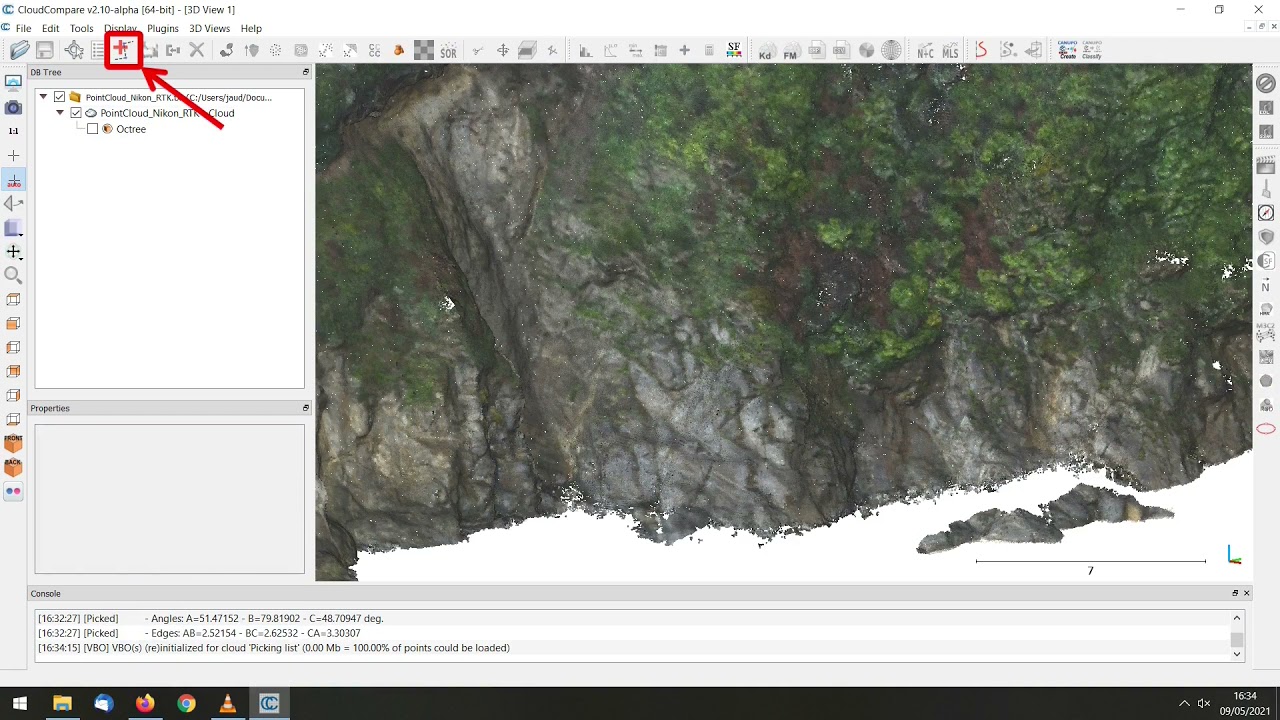
Task: Click the camera snapshot icon in sidebar
Action: [13, 107]
